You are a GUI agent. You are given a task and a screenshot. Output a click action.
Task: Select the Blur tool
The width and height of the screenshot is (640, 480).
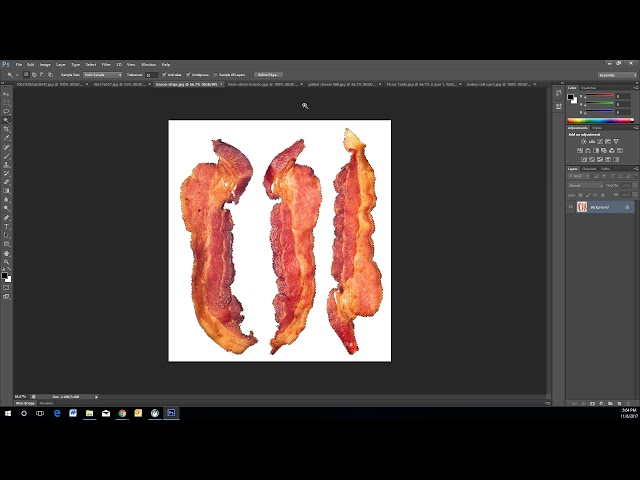[6, 200]
